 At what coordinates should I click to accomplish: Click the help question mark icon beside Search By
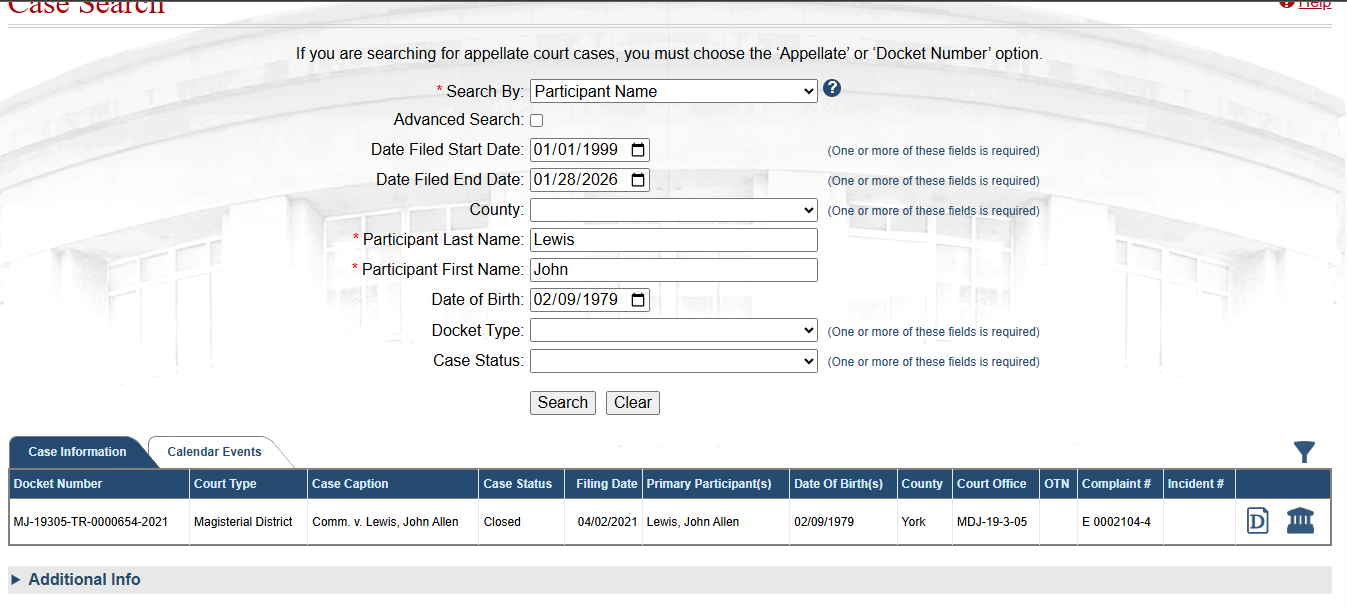(832, 89)
